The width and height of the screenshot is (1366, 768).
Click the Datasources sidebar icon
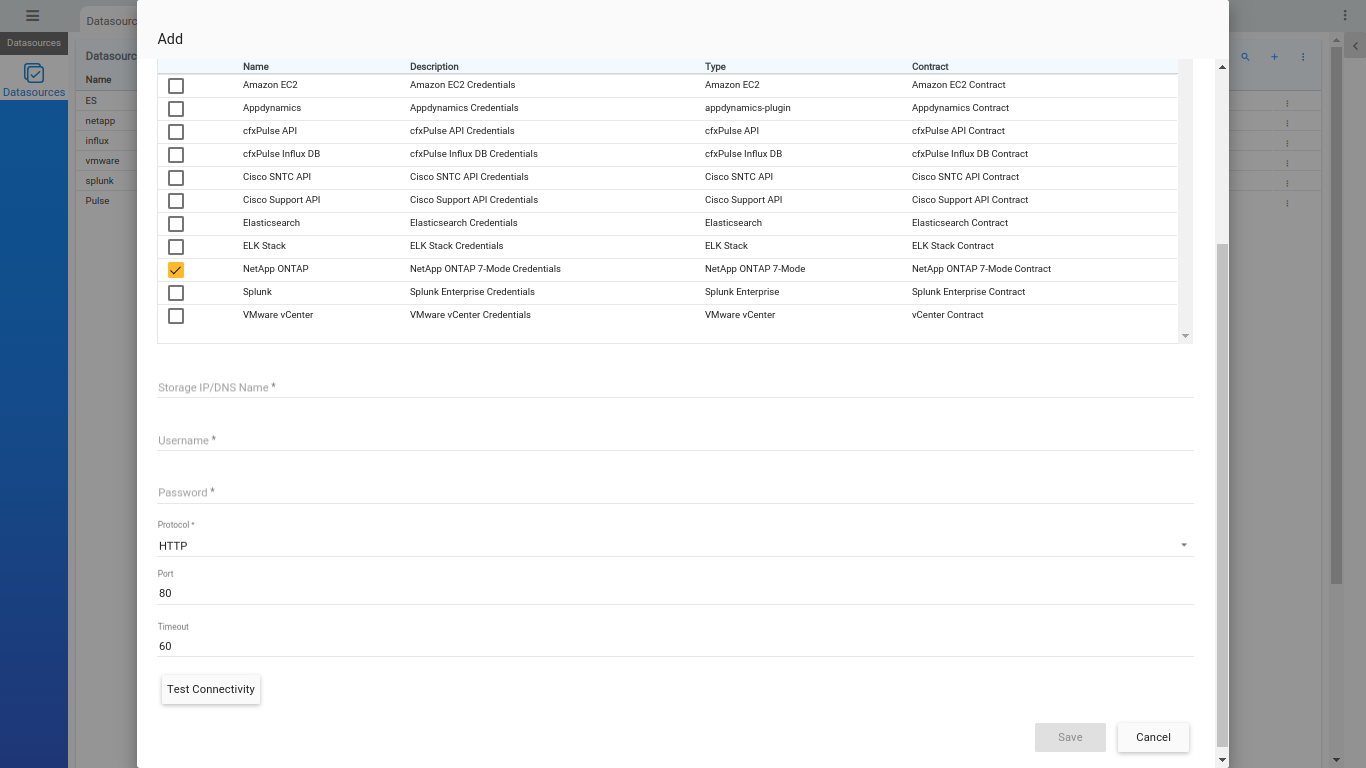tap(34, 74)
